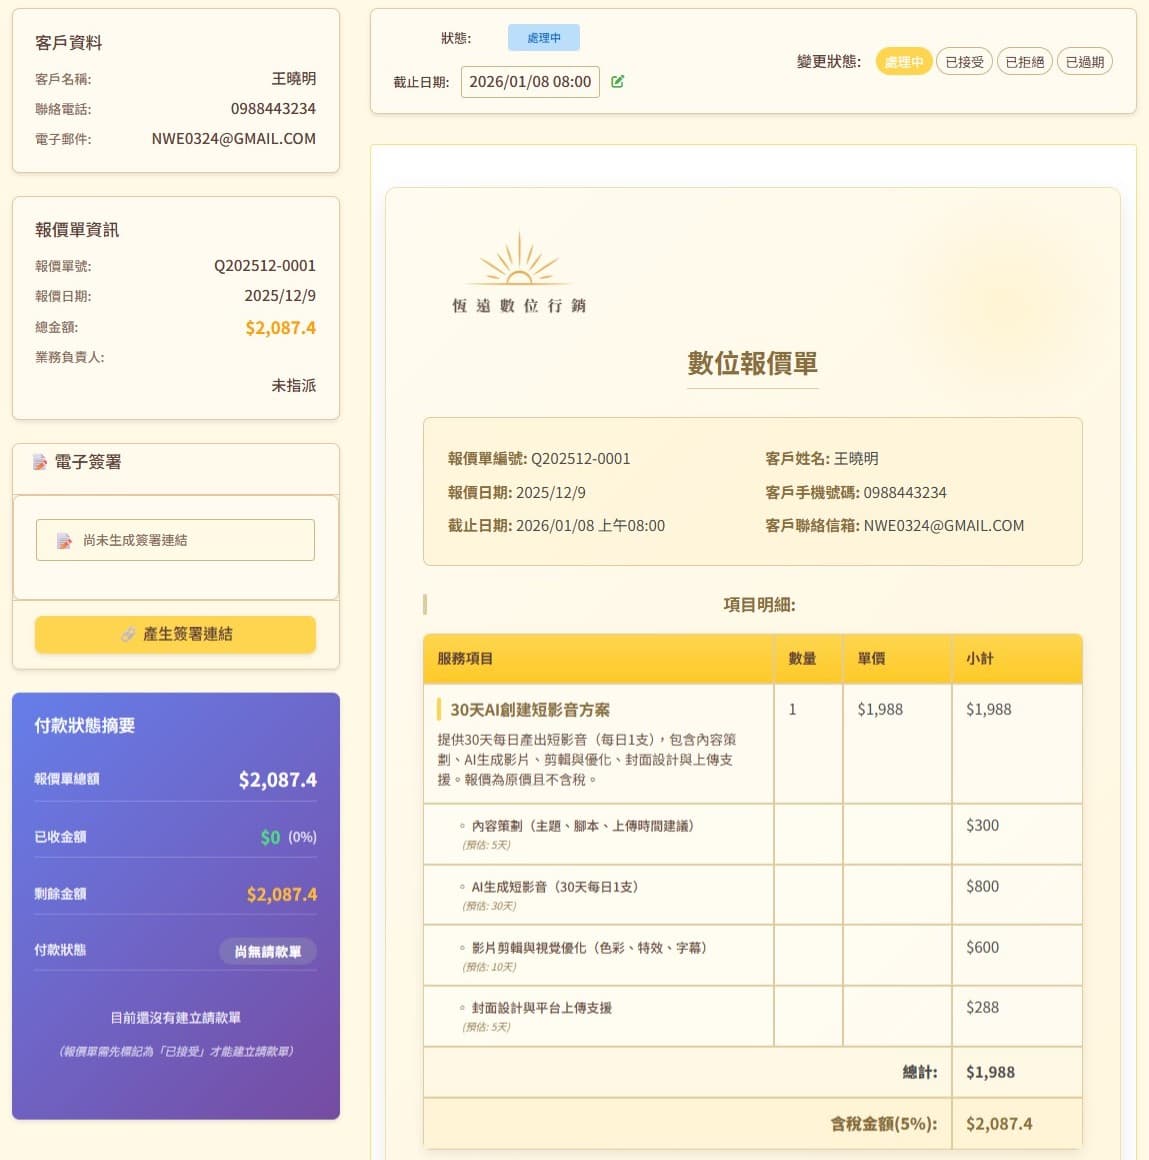Click the 尚無請款單 payment status badge
The image size is (1149, 1160).
tap(267, 951)
